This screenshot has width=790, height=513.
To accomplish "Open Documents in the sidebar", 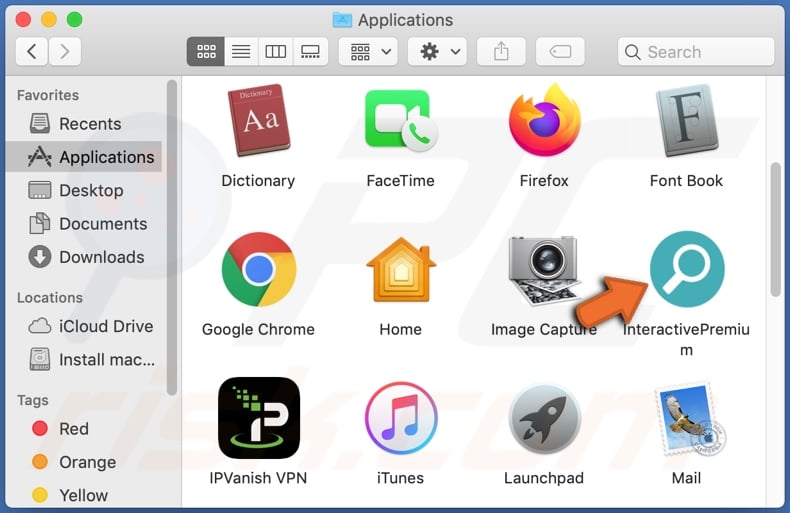I will click(84, 223).
